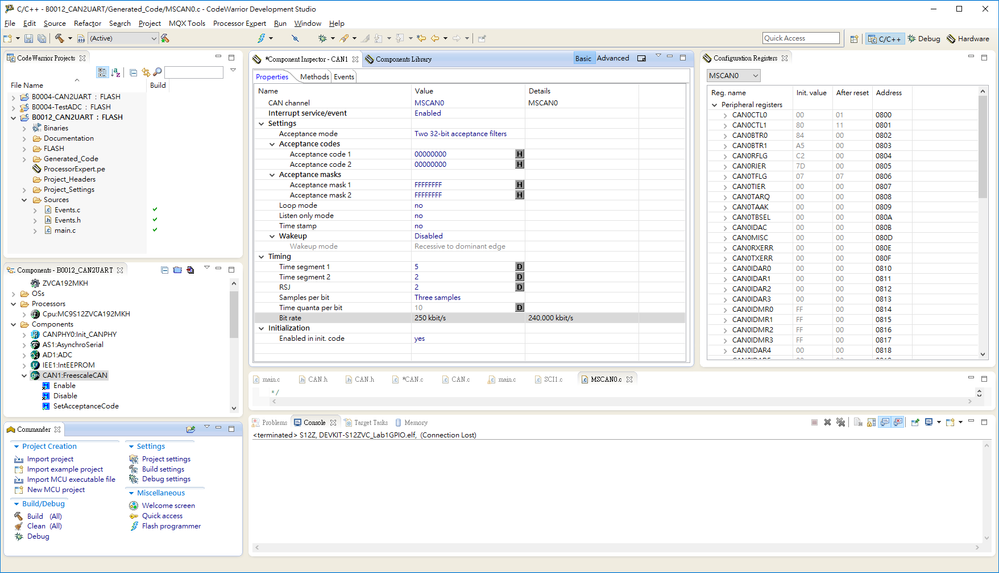Toggle the Interrupt service/event Enabled value
The width and height of the screenshot is (999, 573).
(x=428, y=113)
